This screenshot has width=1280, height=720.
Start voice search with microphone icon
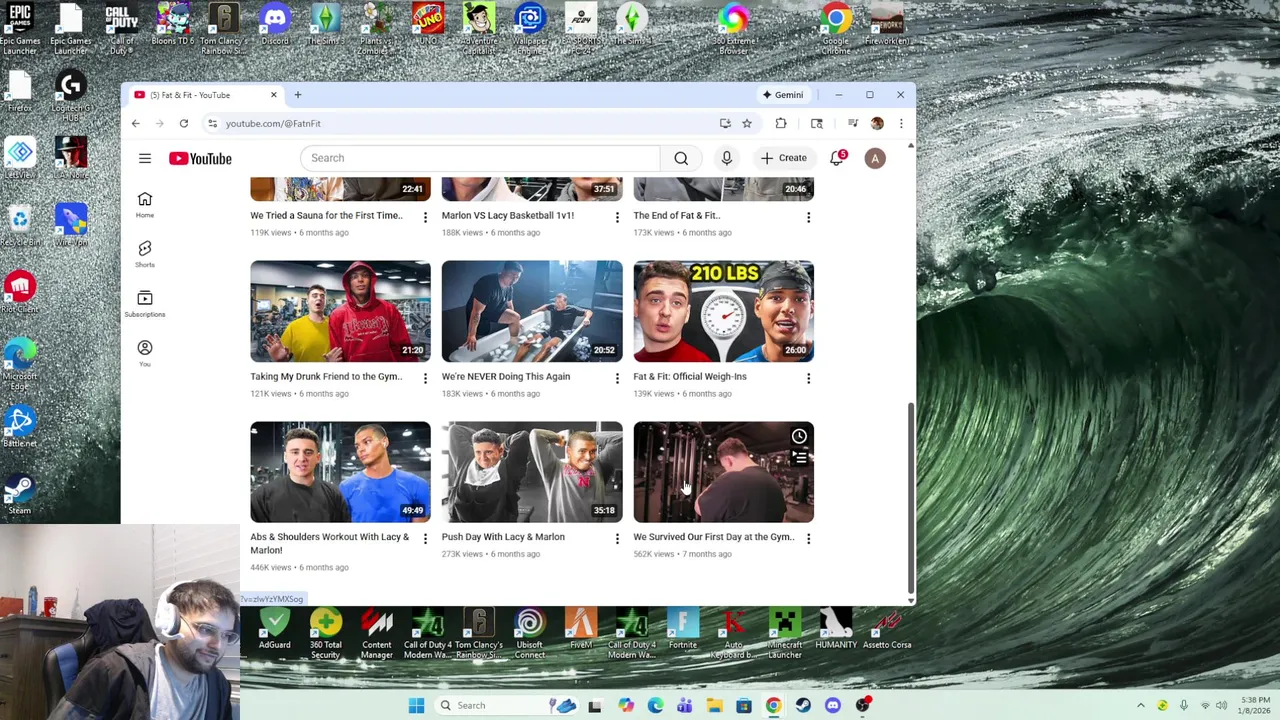coord(727,158)
